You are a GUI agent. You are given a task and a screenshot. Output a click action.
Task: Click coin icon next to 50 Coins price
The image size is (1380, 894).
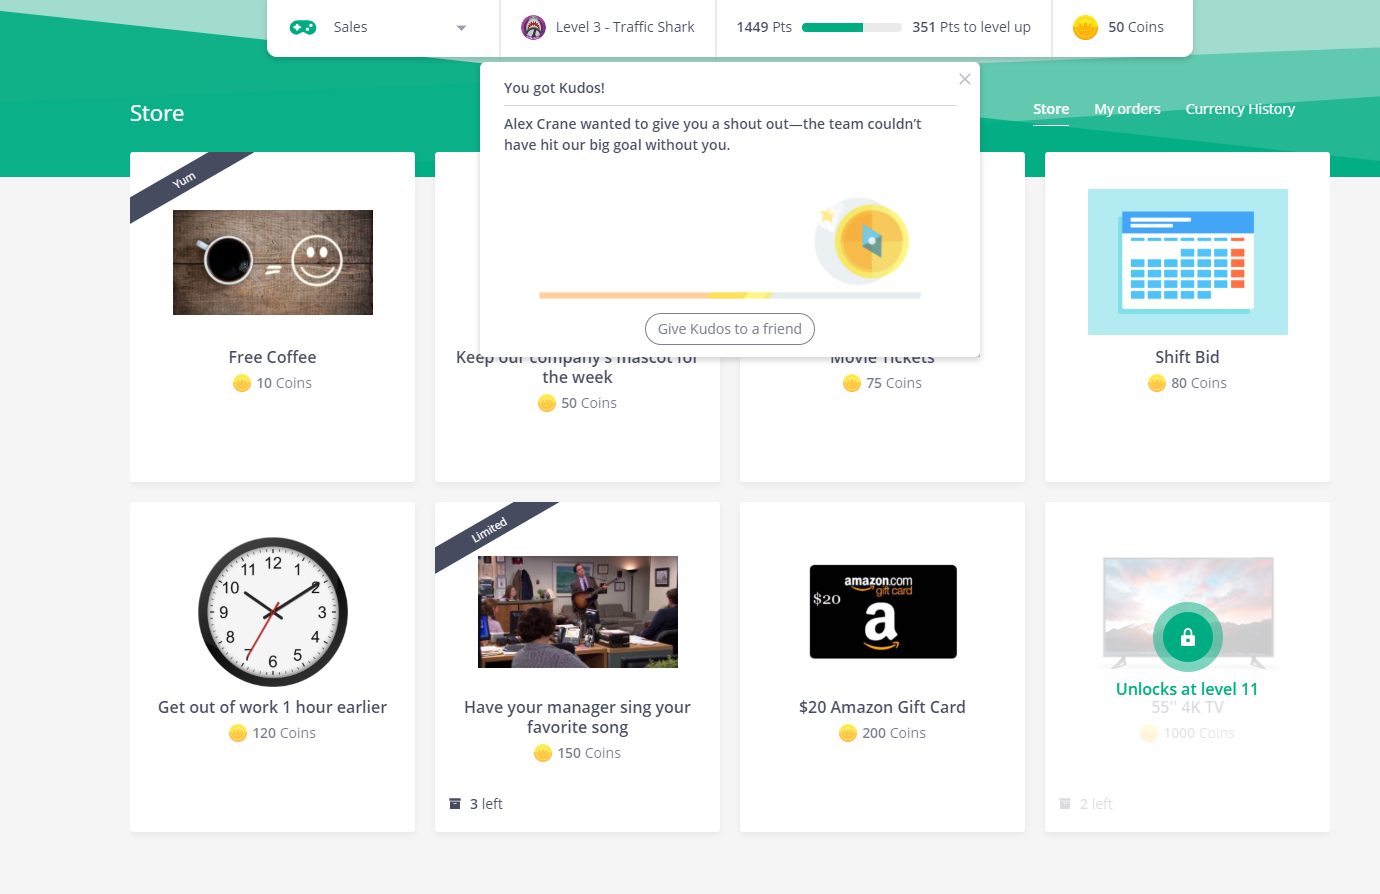[547, 403]
